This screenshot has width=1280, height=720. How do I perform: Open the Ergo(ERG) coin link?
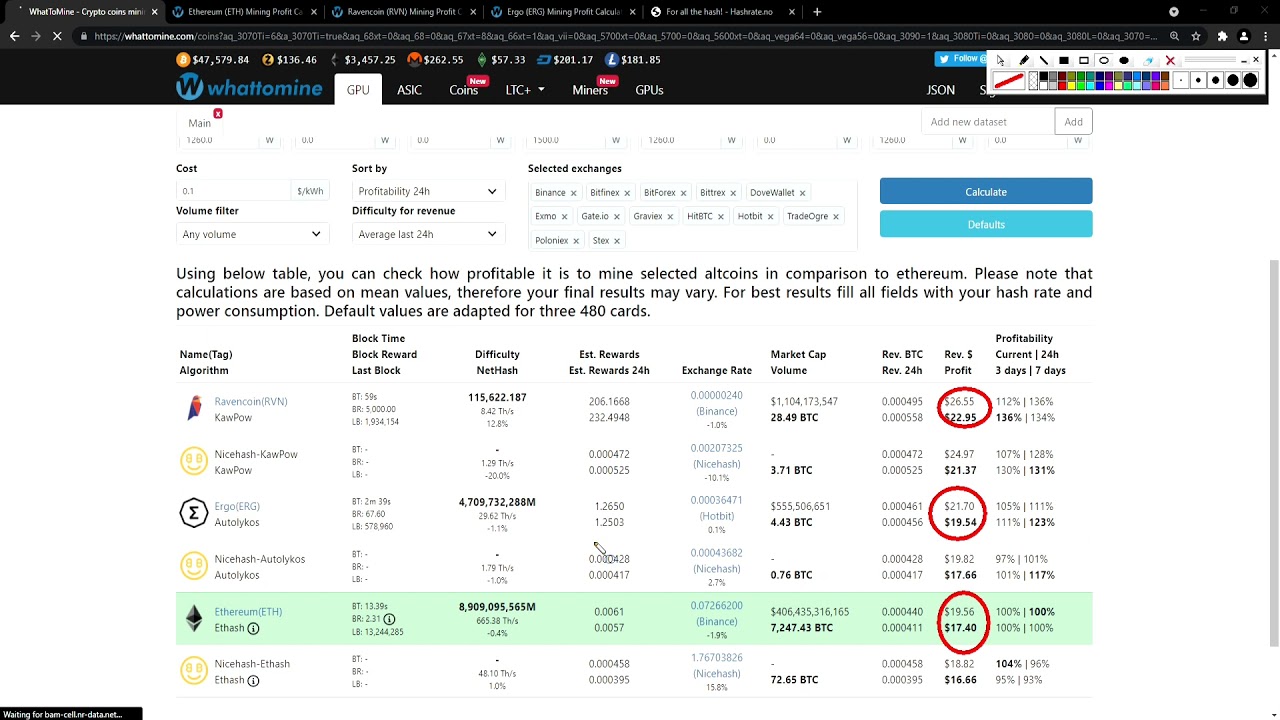pyautogui.click(x=237, y=507)
